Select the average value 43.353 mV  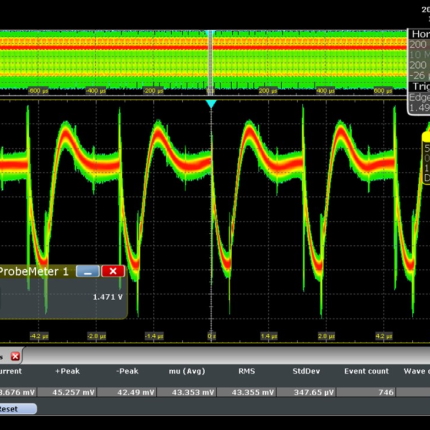pos(187,392)
